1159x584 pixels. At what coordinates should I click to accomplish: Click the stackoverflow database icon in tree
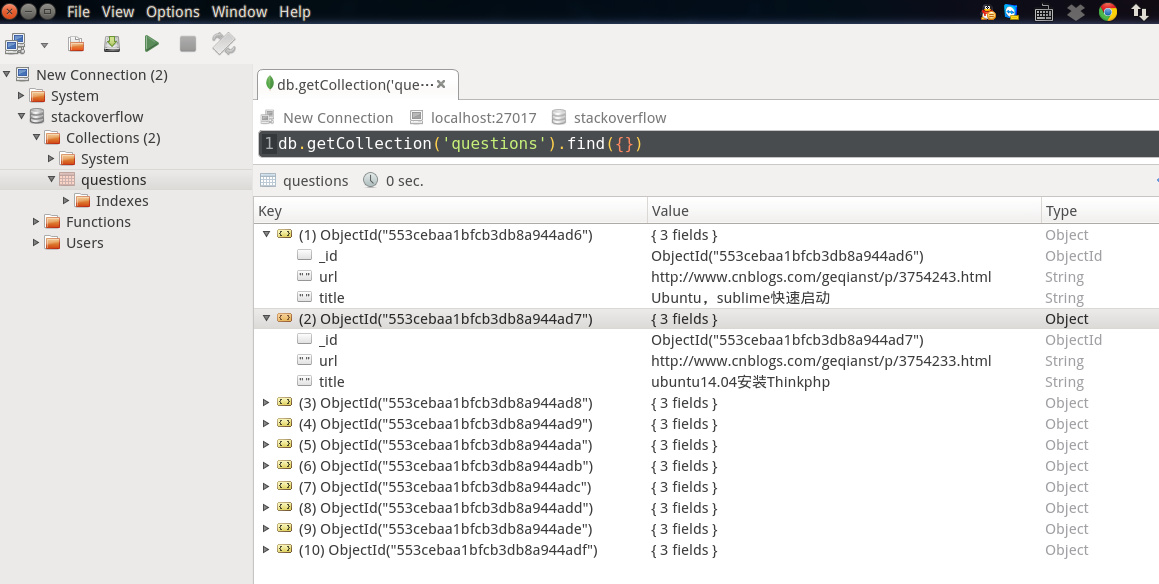(x=37, y=116)
